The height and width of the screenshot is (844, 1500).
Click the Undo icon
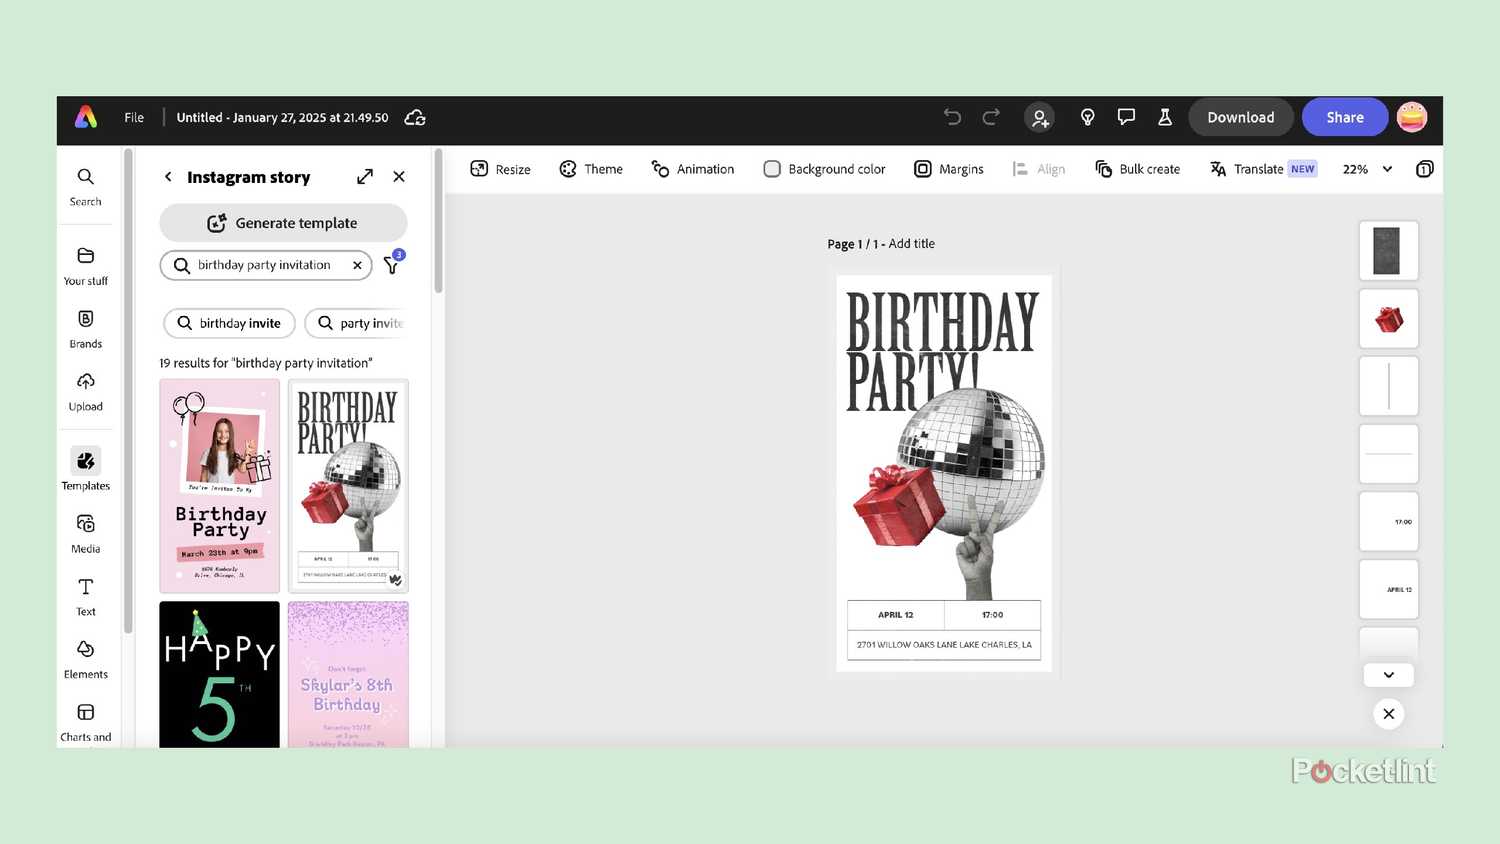951,117
